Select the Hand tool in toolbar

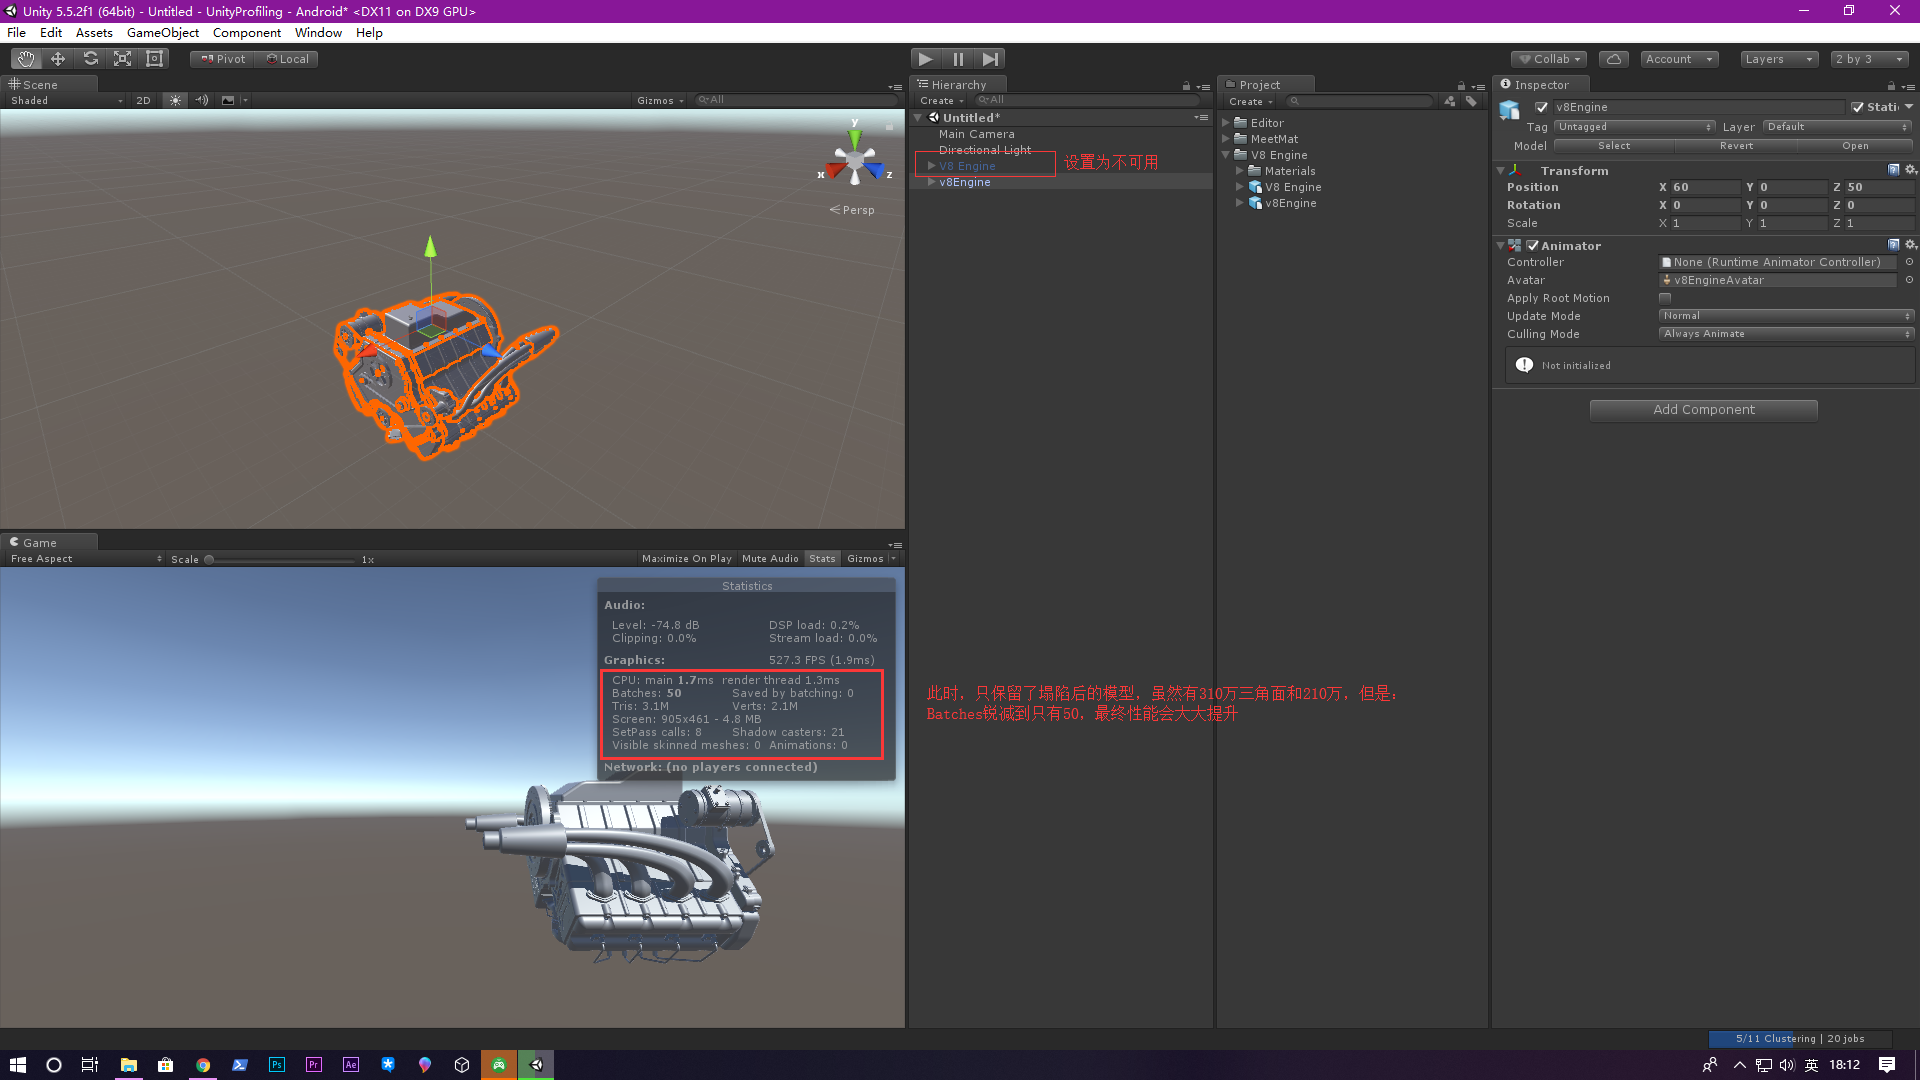[x=26, y=59]
